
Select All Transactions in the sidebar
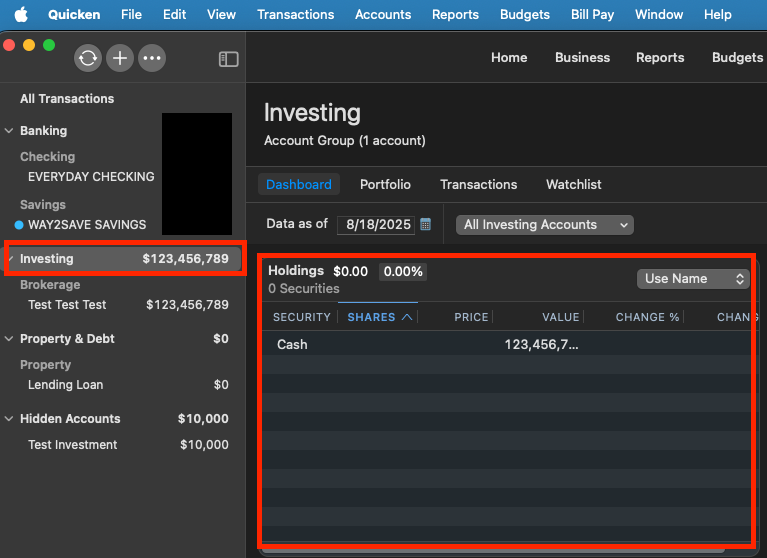pos(67,99)
